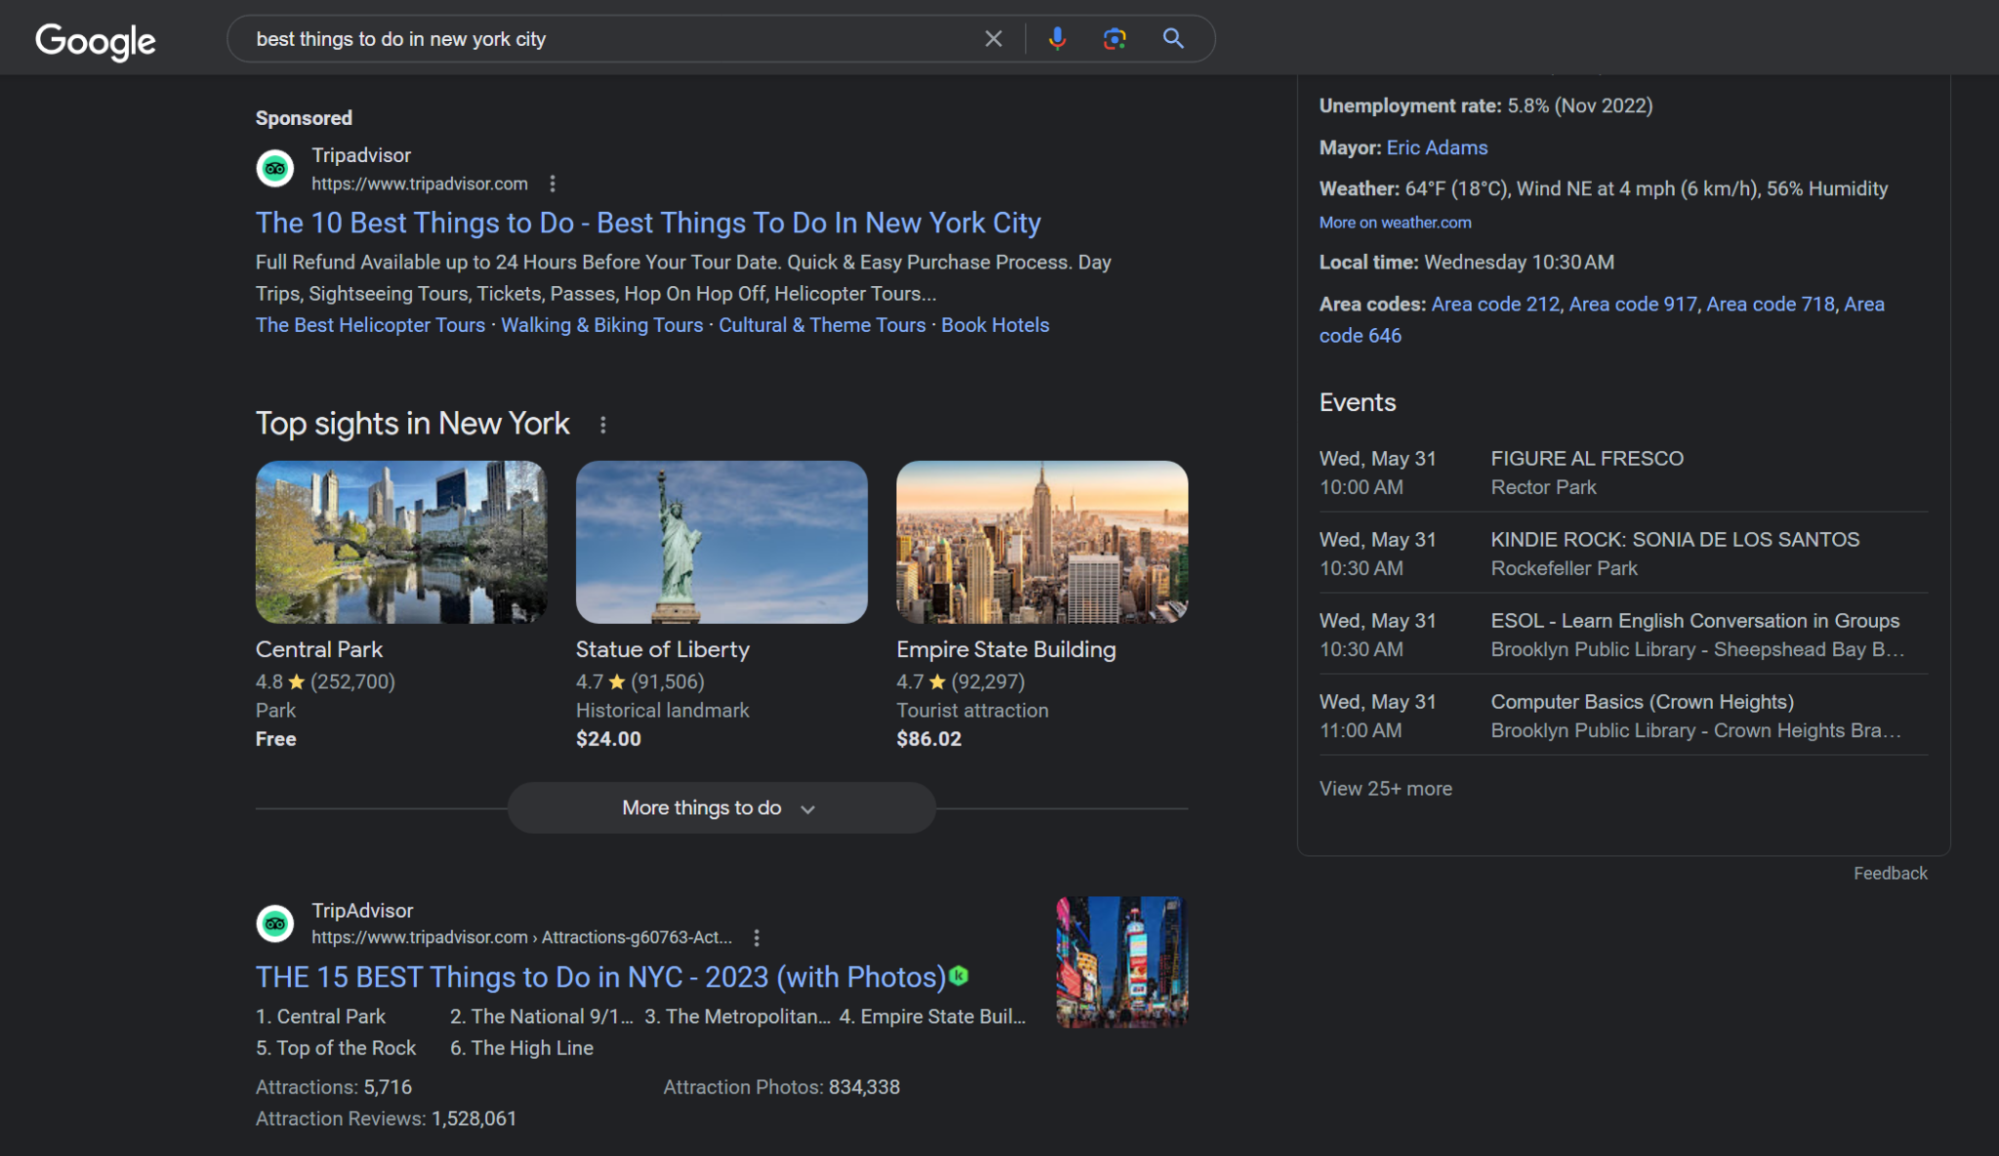Click Statue of Liberty $24.00 price
This screenshot has width=1999, height=1156.
(x=608, y=739)
